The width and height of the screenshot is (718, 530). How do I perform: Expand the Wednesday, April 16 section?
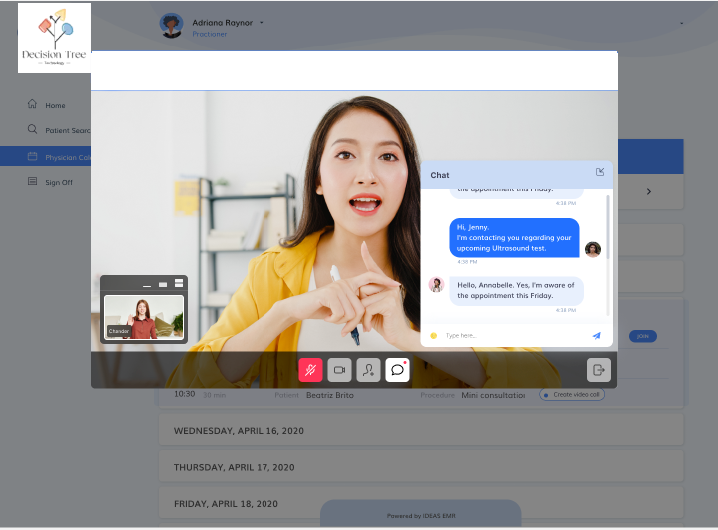420,430
